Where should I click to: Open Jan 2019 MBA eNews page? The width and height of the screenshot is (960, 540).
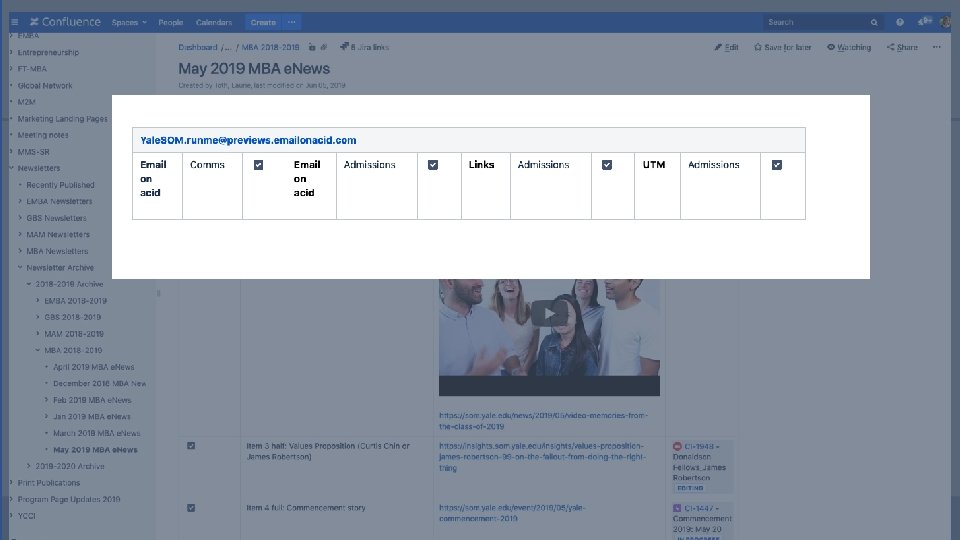click(91, 416)
